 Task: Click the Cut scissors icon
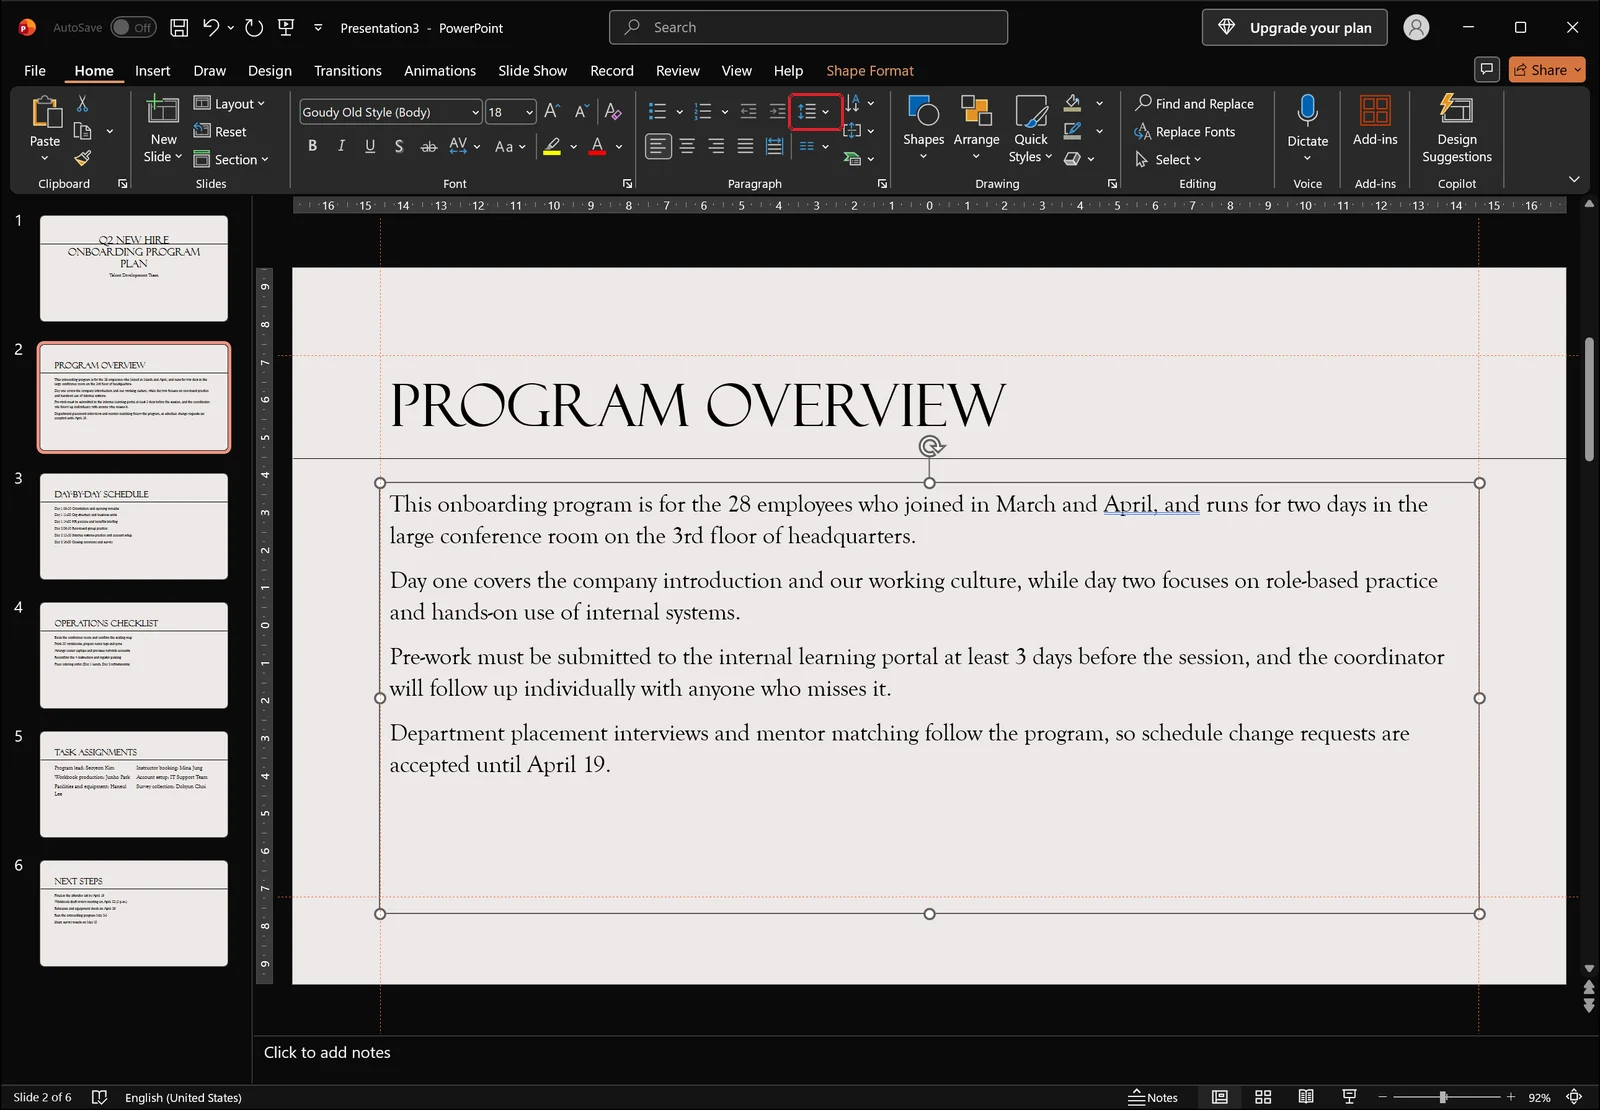82,104
